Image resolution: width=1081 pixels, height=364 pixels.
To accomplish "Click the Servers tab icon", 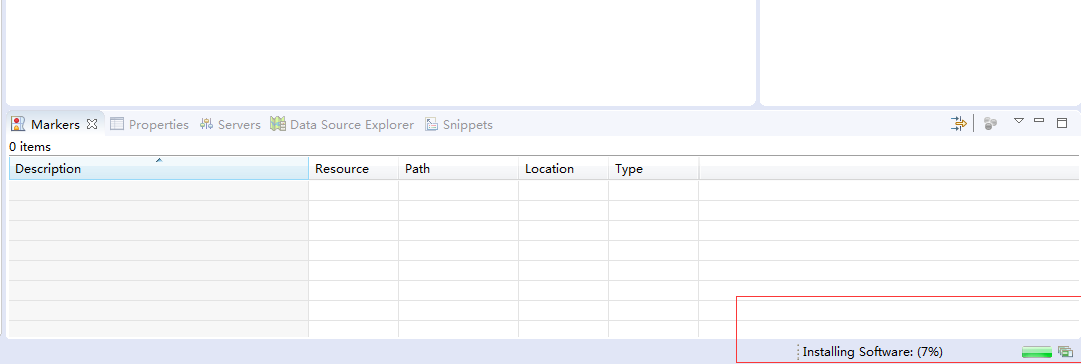I will pos(206,125).
